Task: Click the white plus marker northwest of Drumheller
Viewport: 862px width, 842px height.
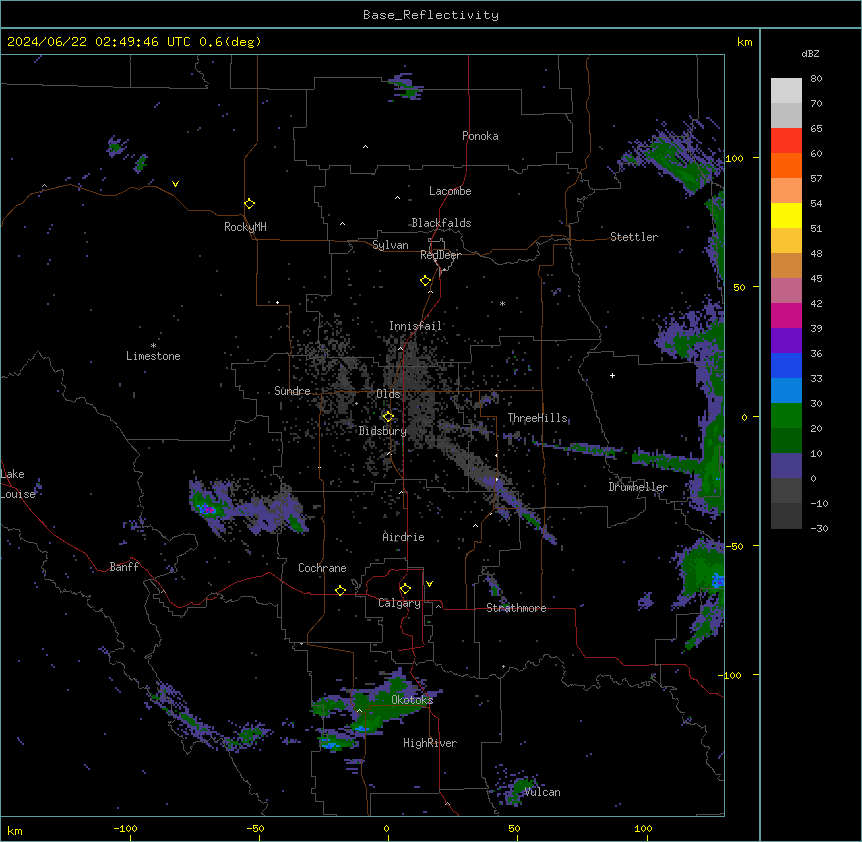Action: pyautogui.click(x=612, y=375)
